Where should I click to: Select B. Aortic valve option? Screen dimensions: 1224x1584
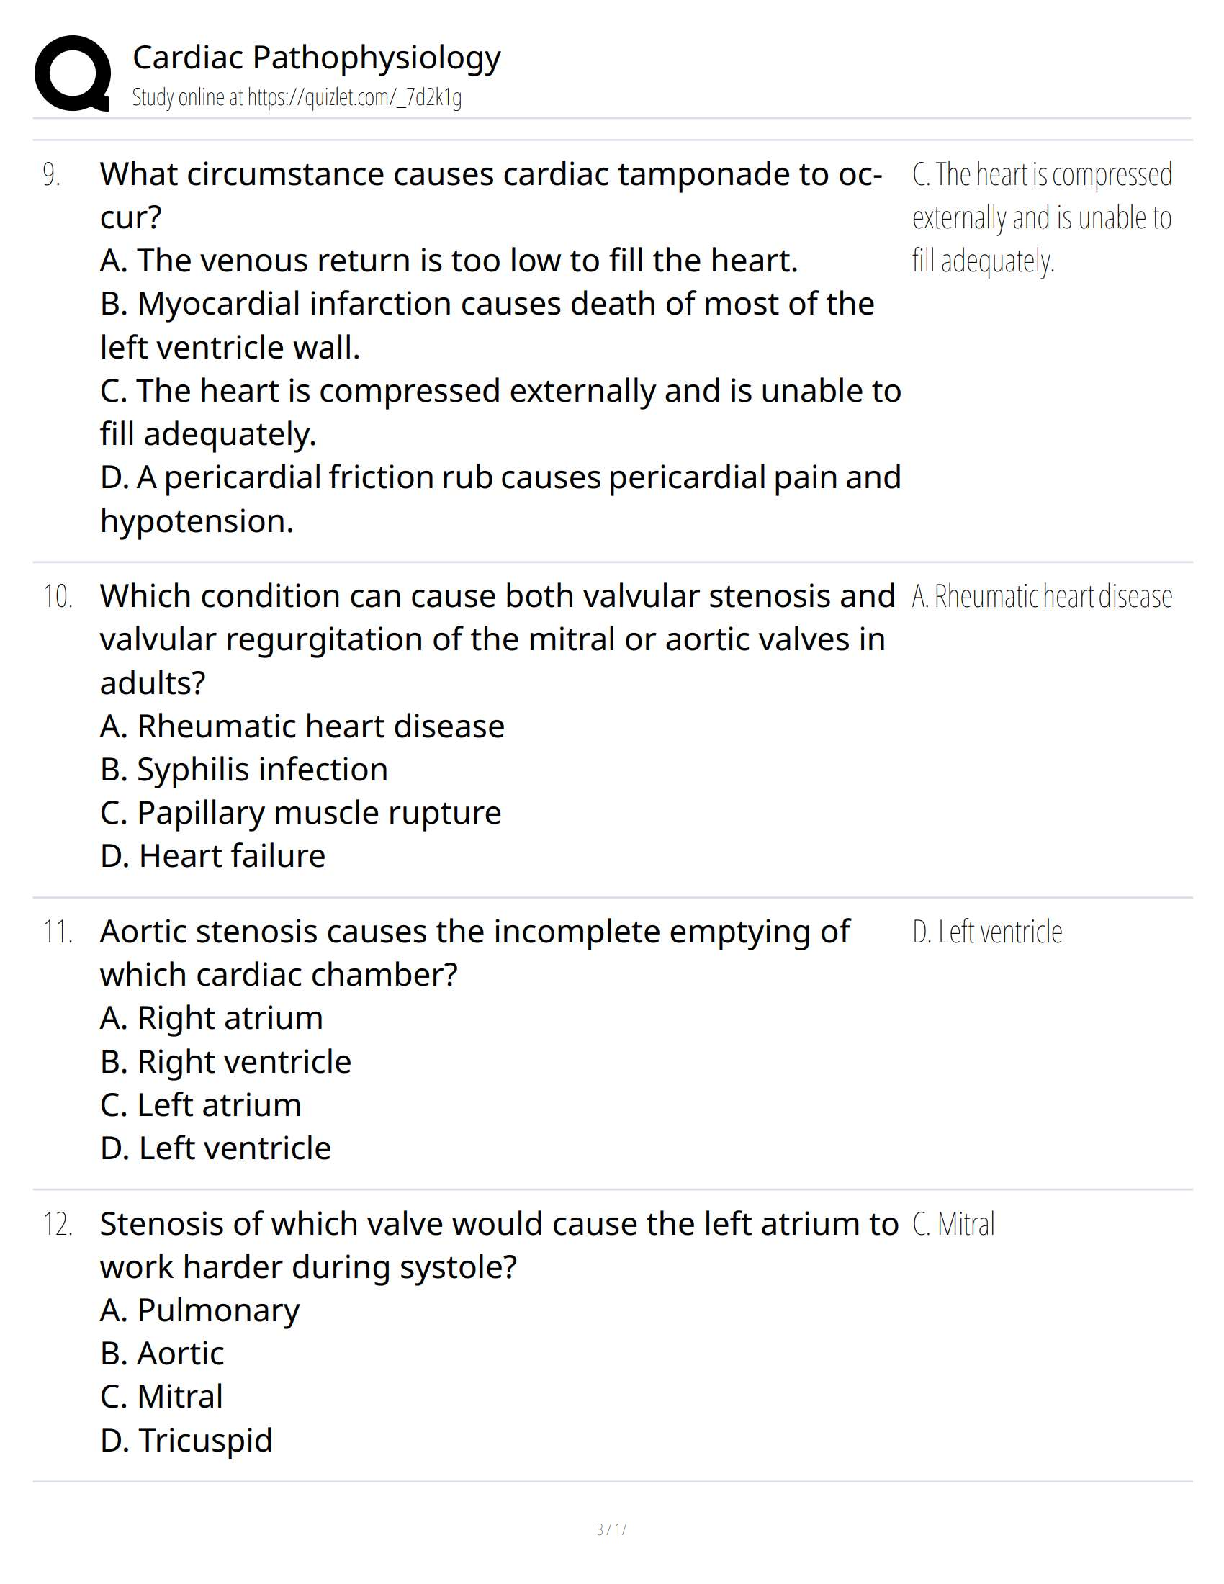point(162,1353)
